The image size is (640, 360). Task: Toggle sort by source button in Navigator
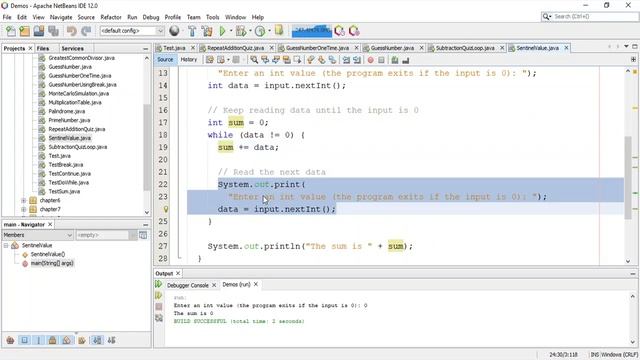click(x=111, y=340)
